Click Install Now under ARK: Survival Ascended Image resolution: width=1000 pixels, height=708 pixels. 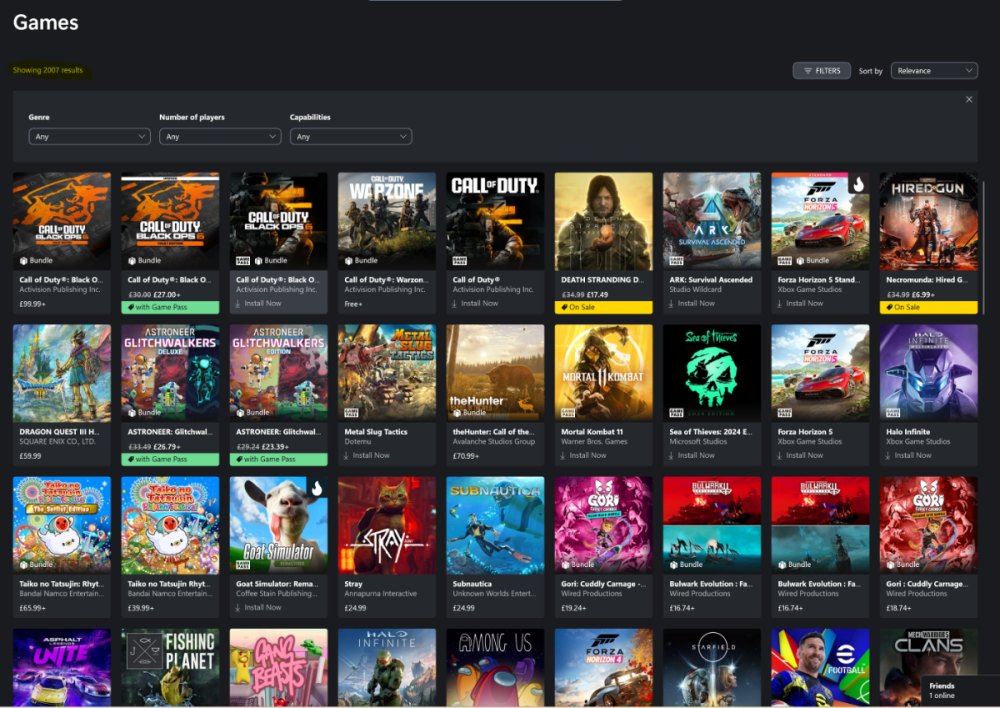[695, 303]
